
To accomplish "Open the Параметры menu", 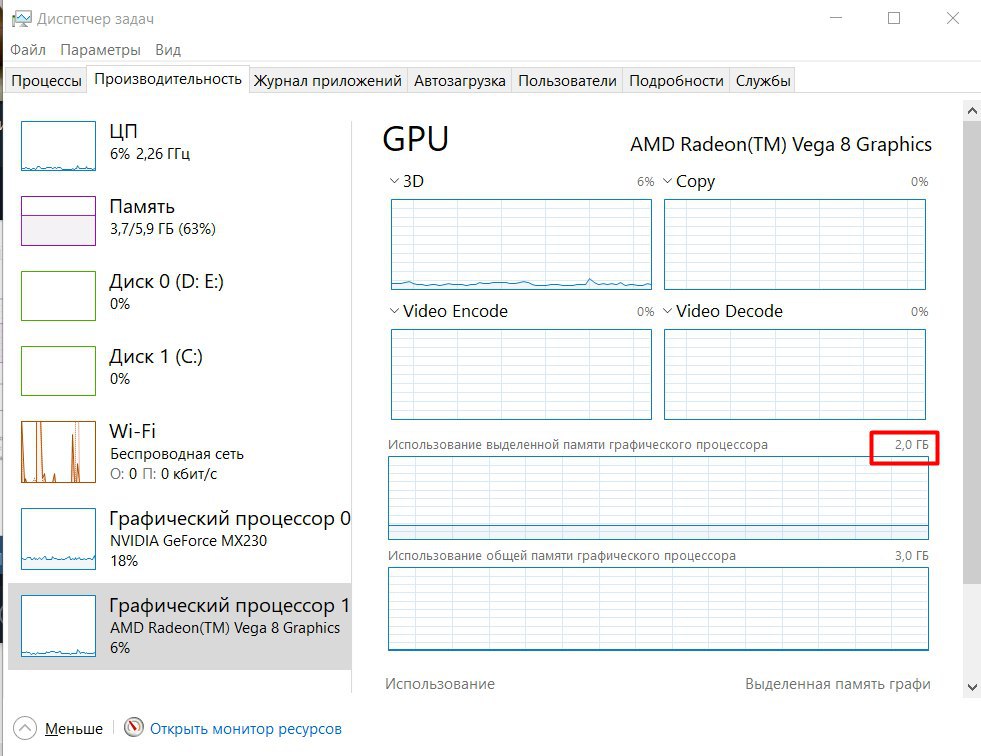I will 100,49.
